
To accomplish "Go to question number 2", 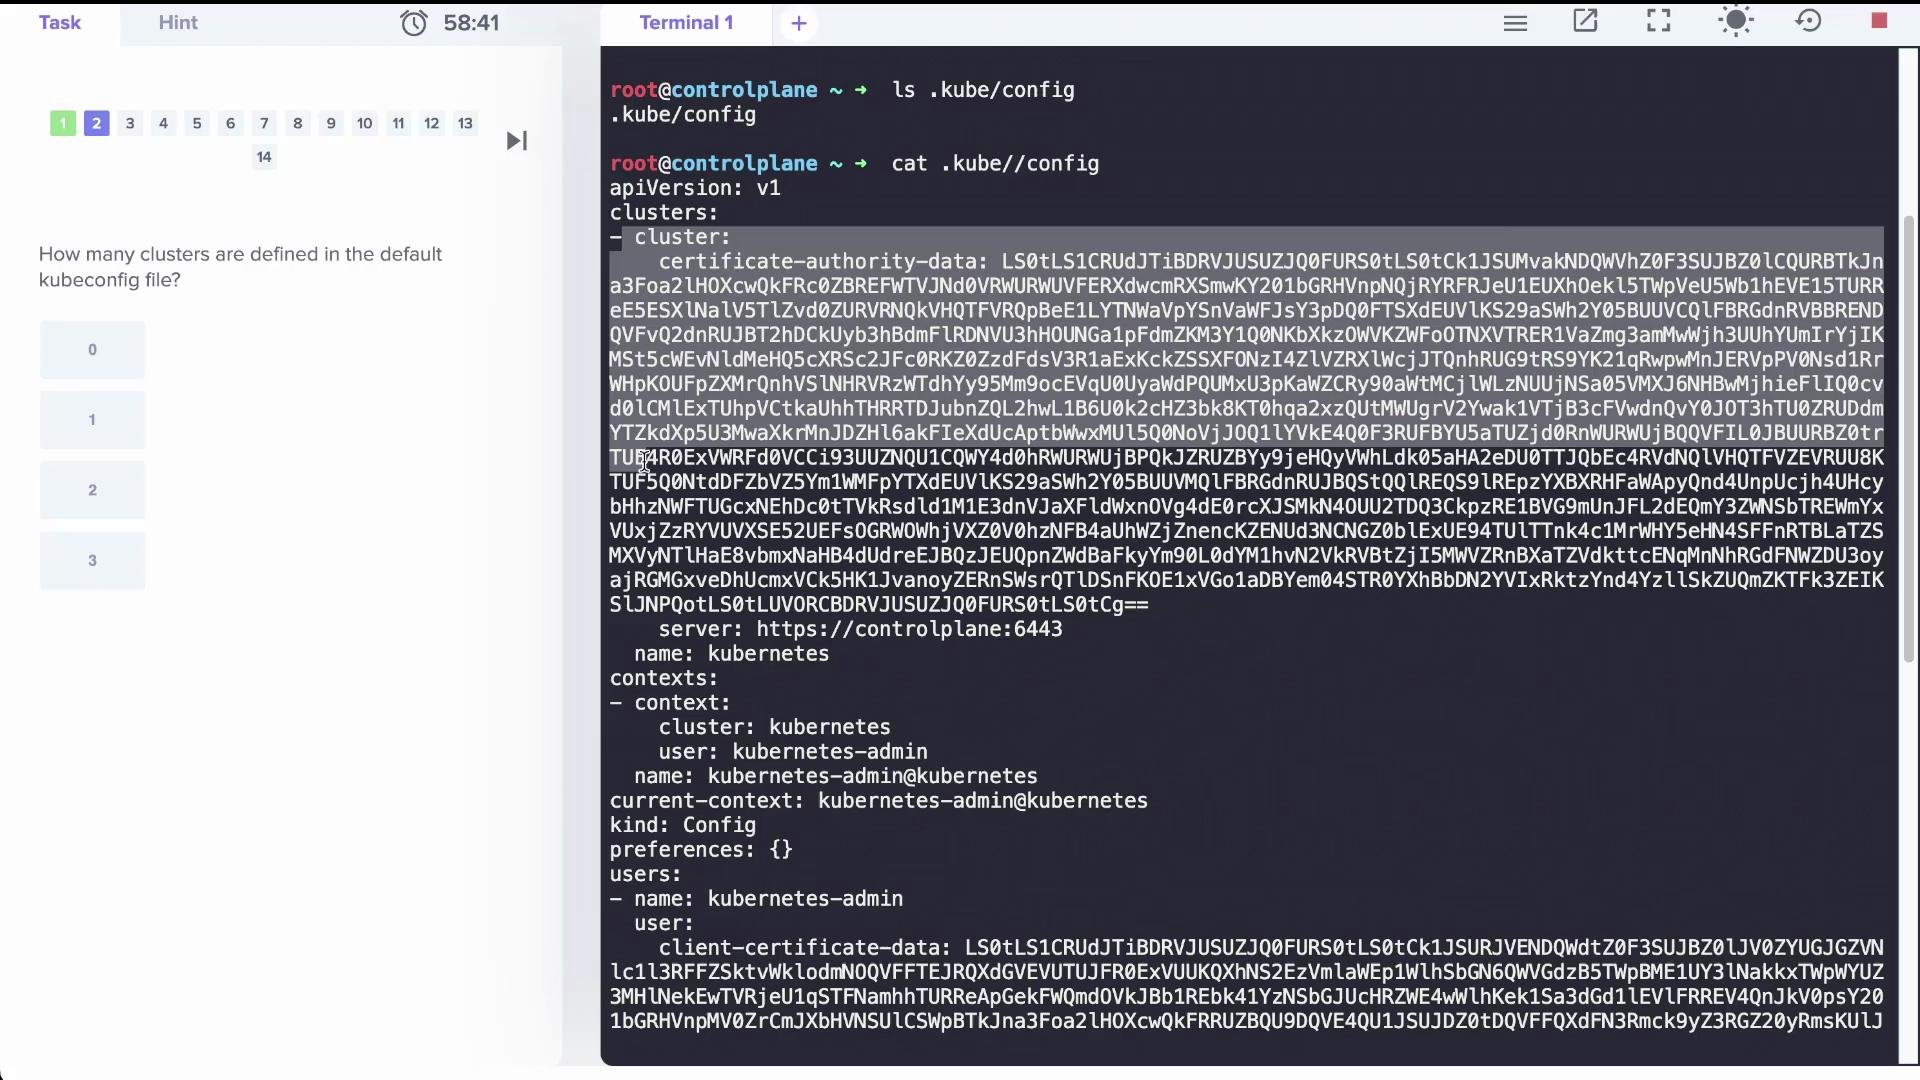I will point(96,124).
